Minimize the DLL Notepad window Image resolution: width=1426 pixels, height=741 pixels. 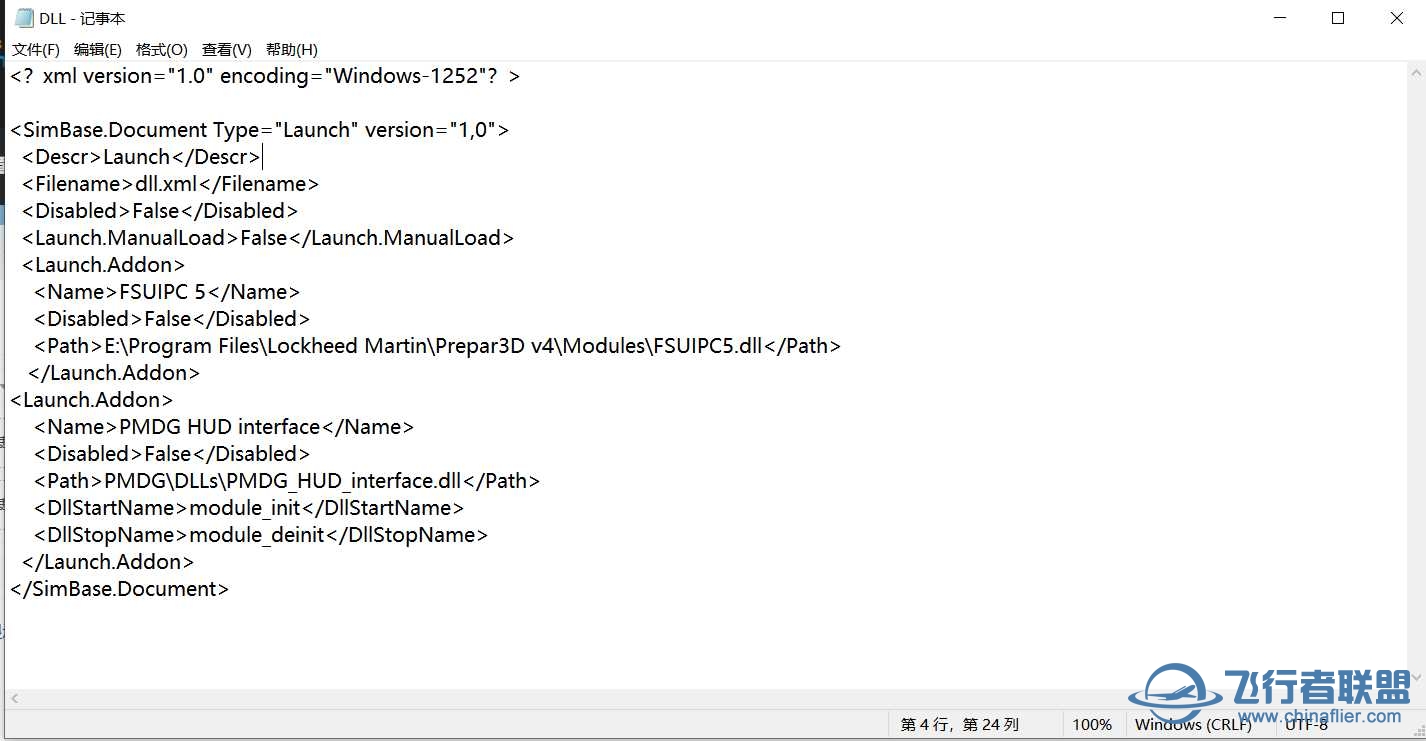tap(1279, 18)
